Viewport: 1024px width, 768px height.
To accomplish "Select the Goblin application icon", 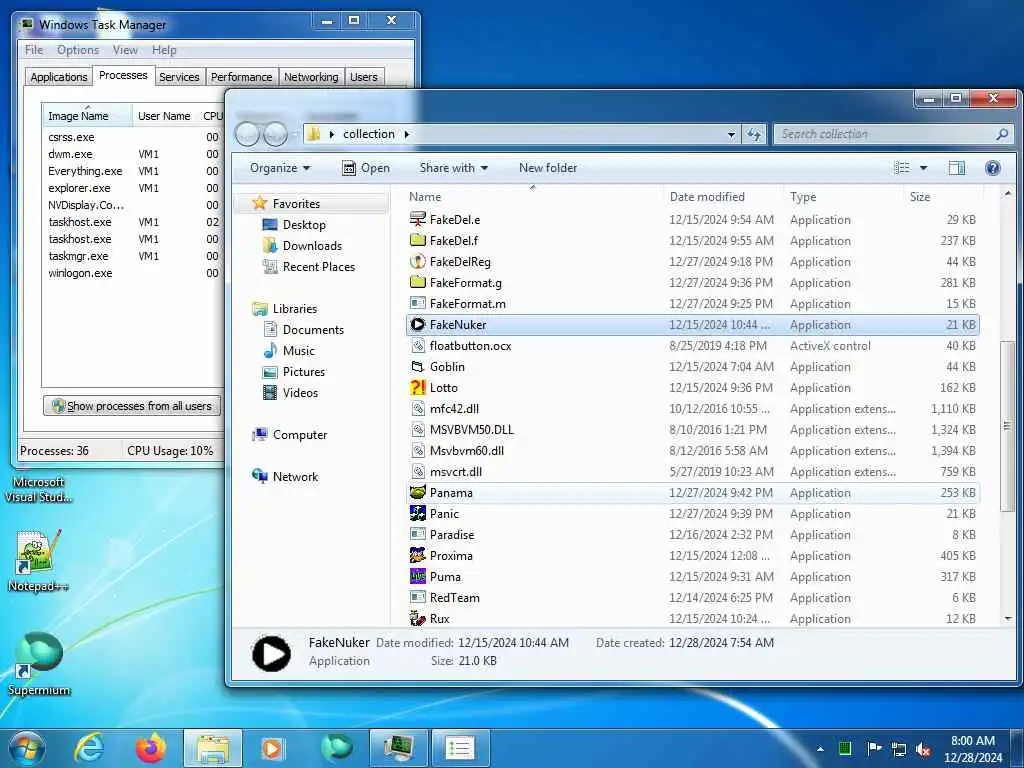I will click(417, 366).
